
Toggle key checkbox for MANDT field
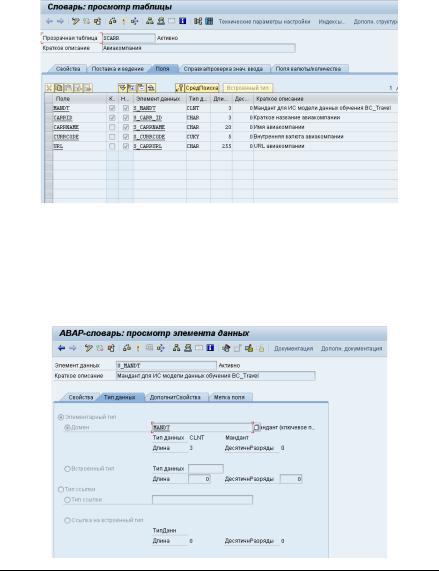tap(112, 108)
